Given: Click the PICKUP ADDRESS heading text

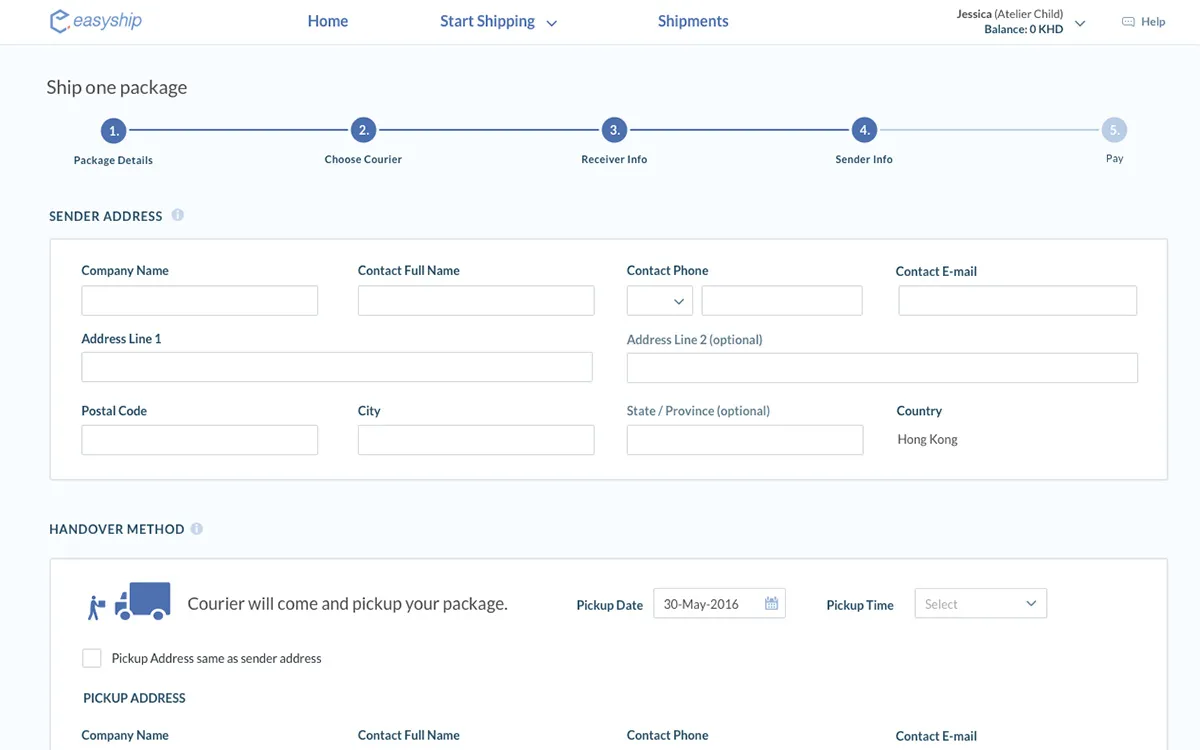Looking at the screenshot, I should pyautogui.click(x=134, y=698).
